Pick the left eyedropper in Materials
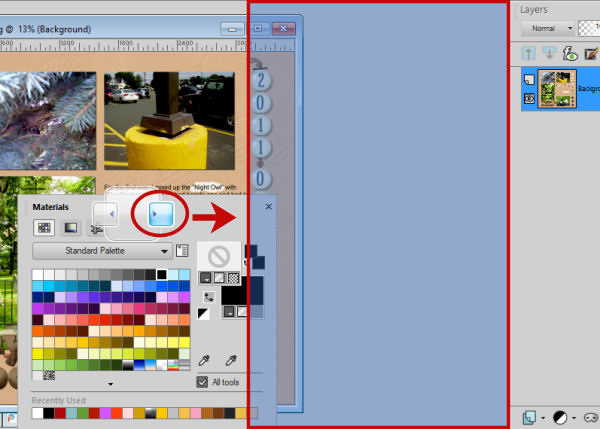The width and height of the screenshot is (600, 429). point(204,360)
